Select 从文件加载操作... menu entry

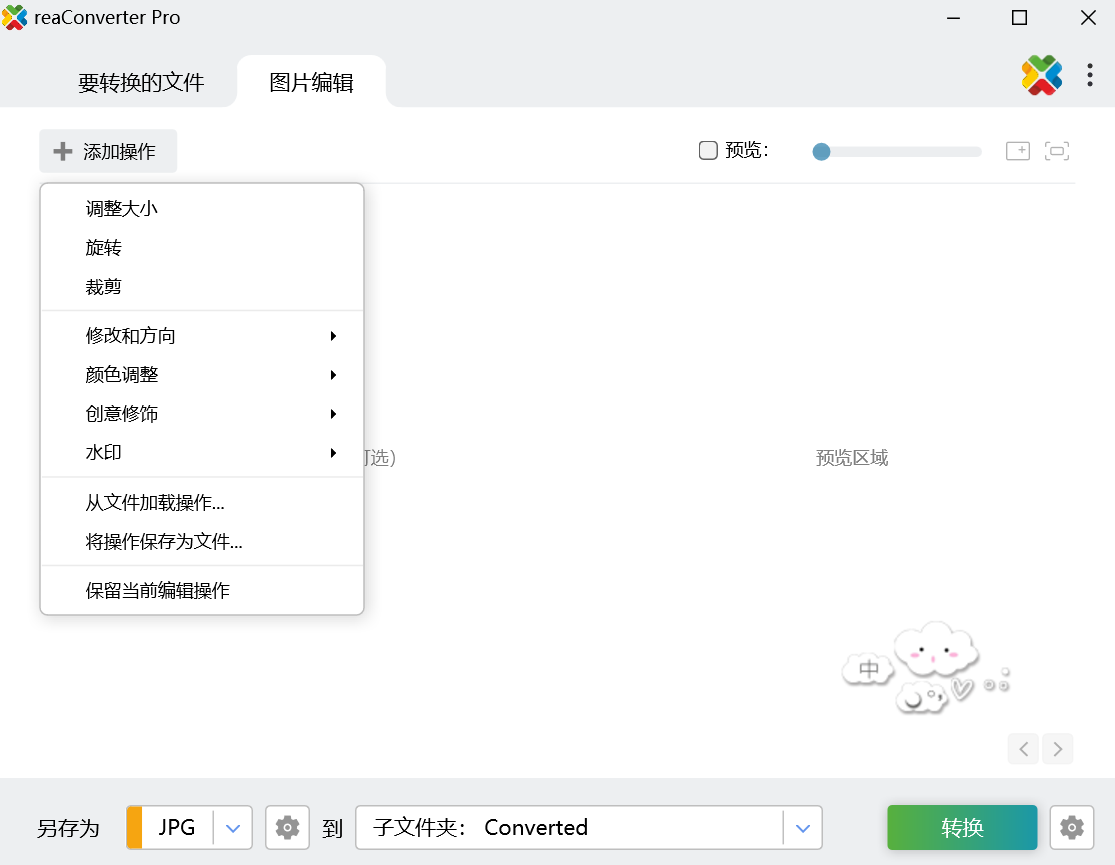155,503
